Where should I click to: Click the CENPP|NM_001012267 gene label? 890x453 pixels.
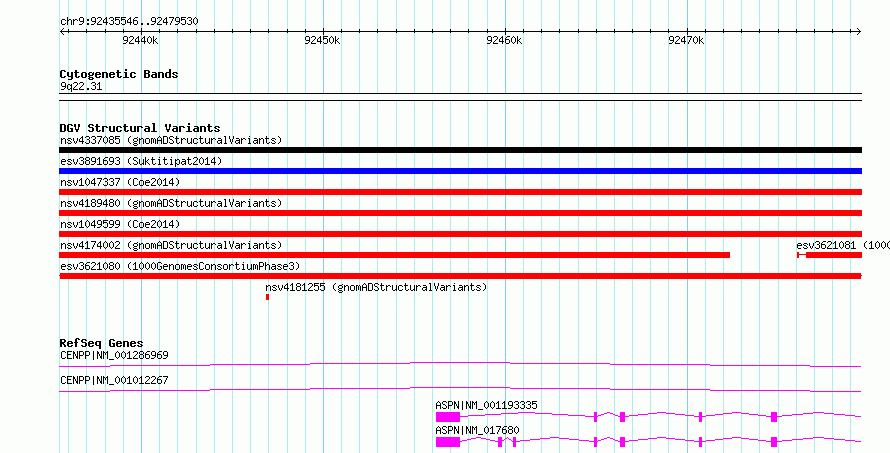(114, 380)
